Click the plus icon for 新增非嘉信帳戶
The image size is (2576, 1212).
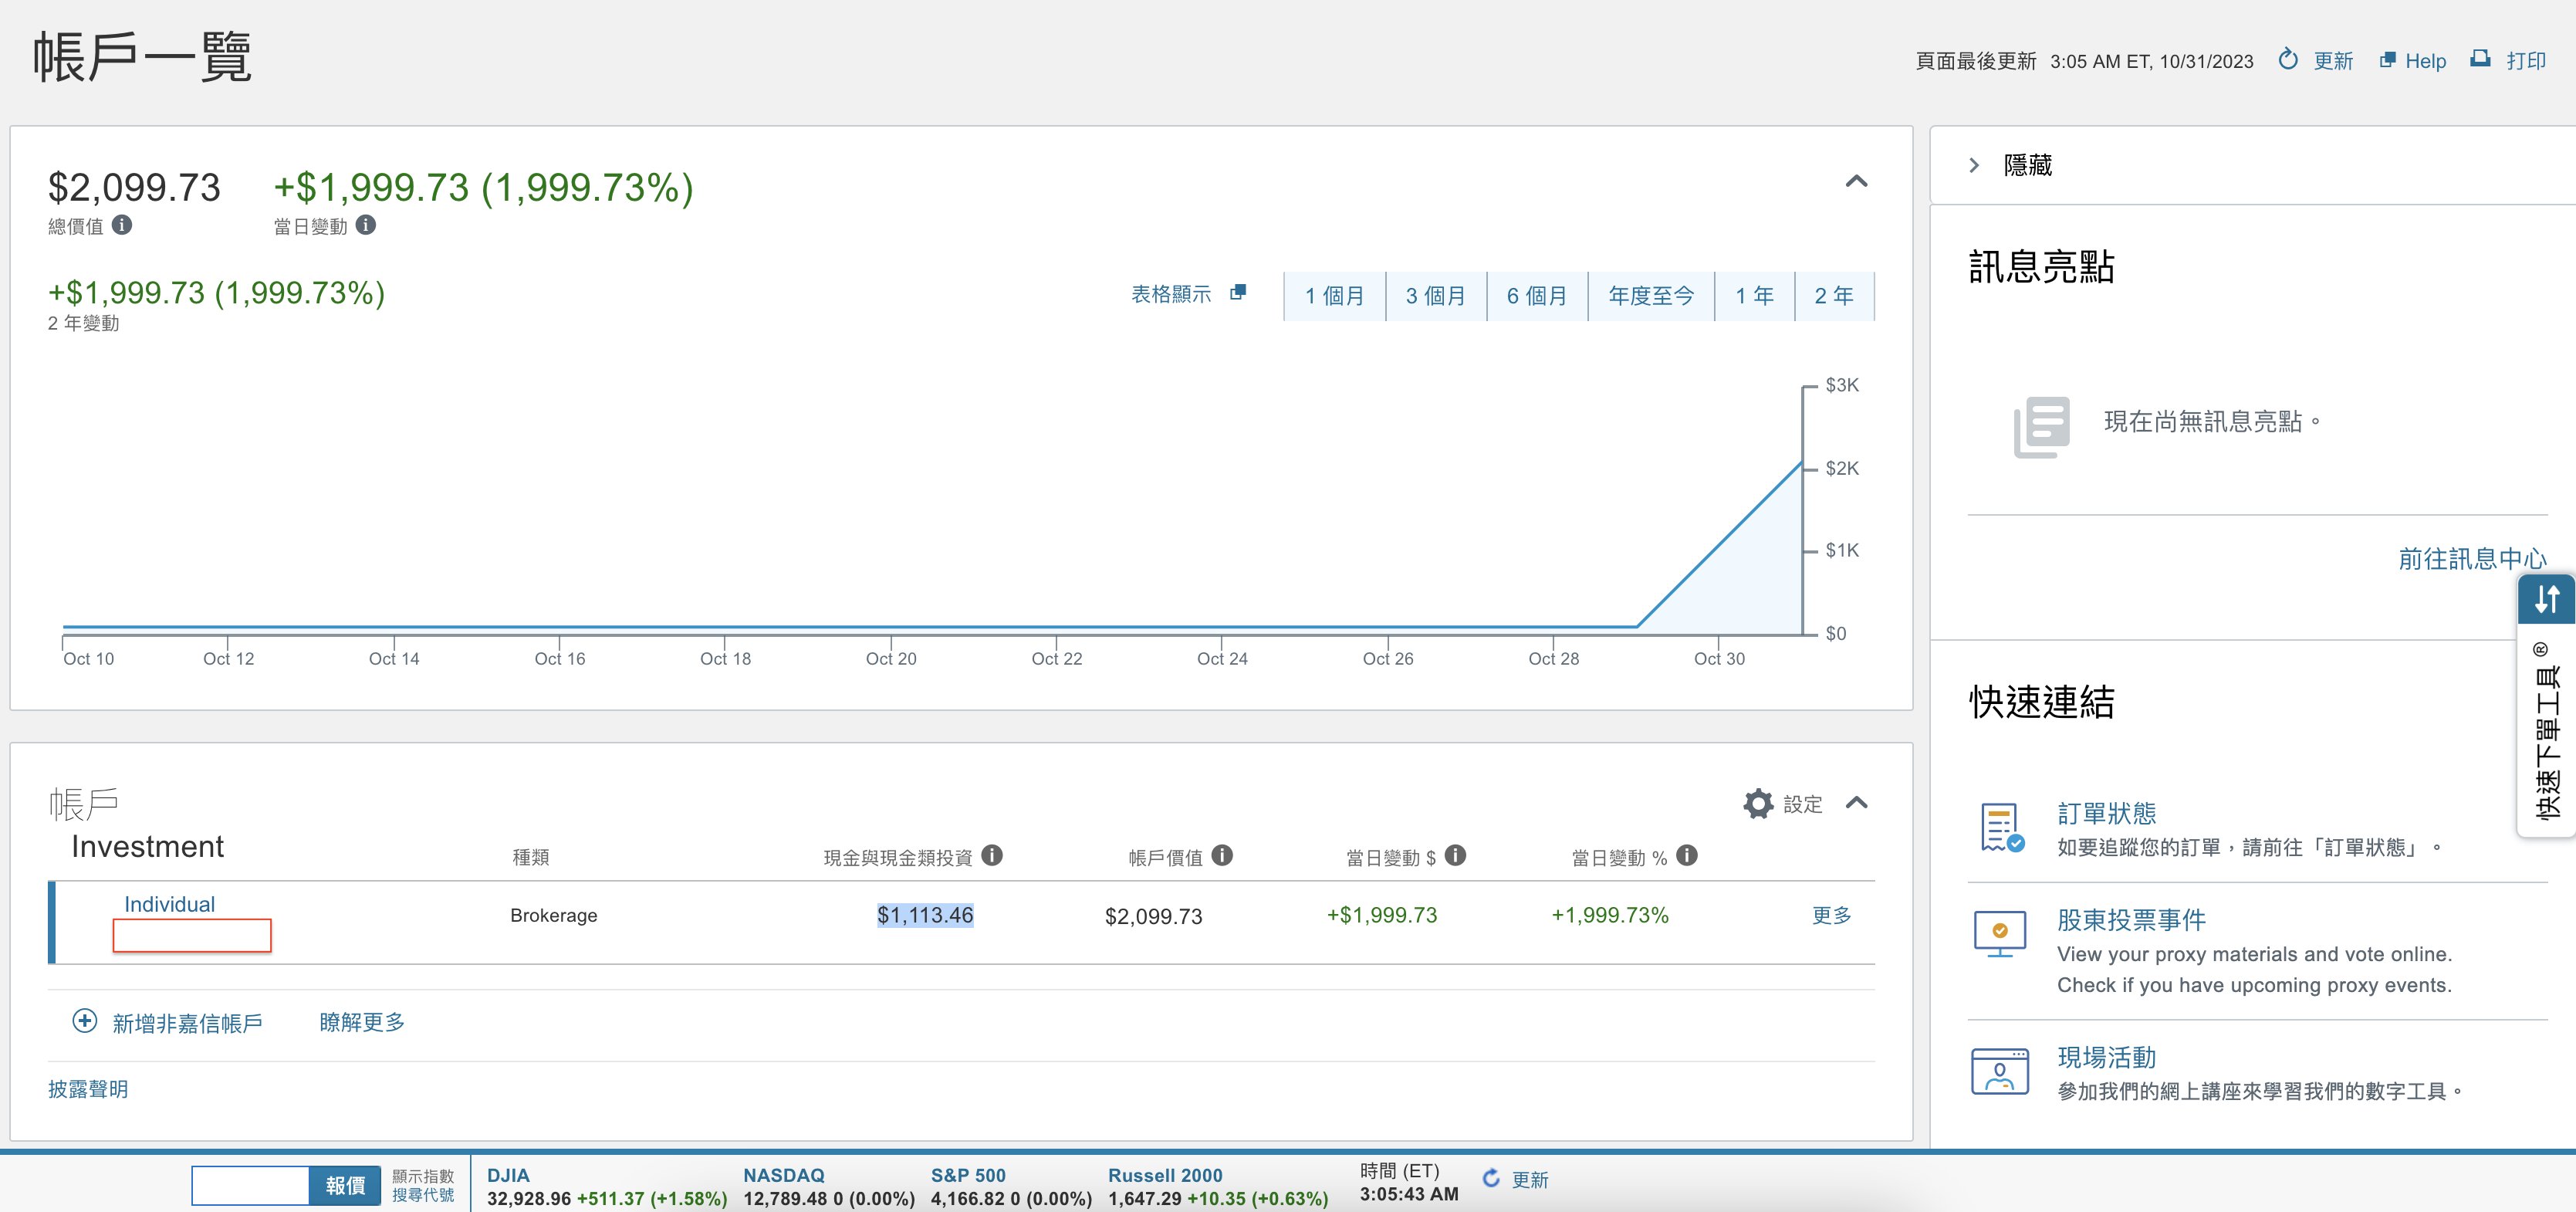85,1021
